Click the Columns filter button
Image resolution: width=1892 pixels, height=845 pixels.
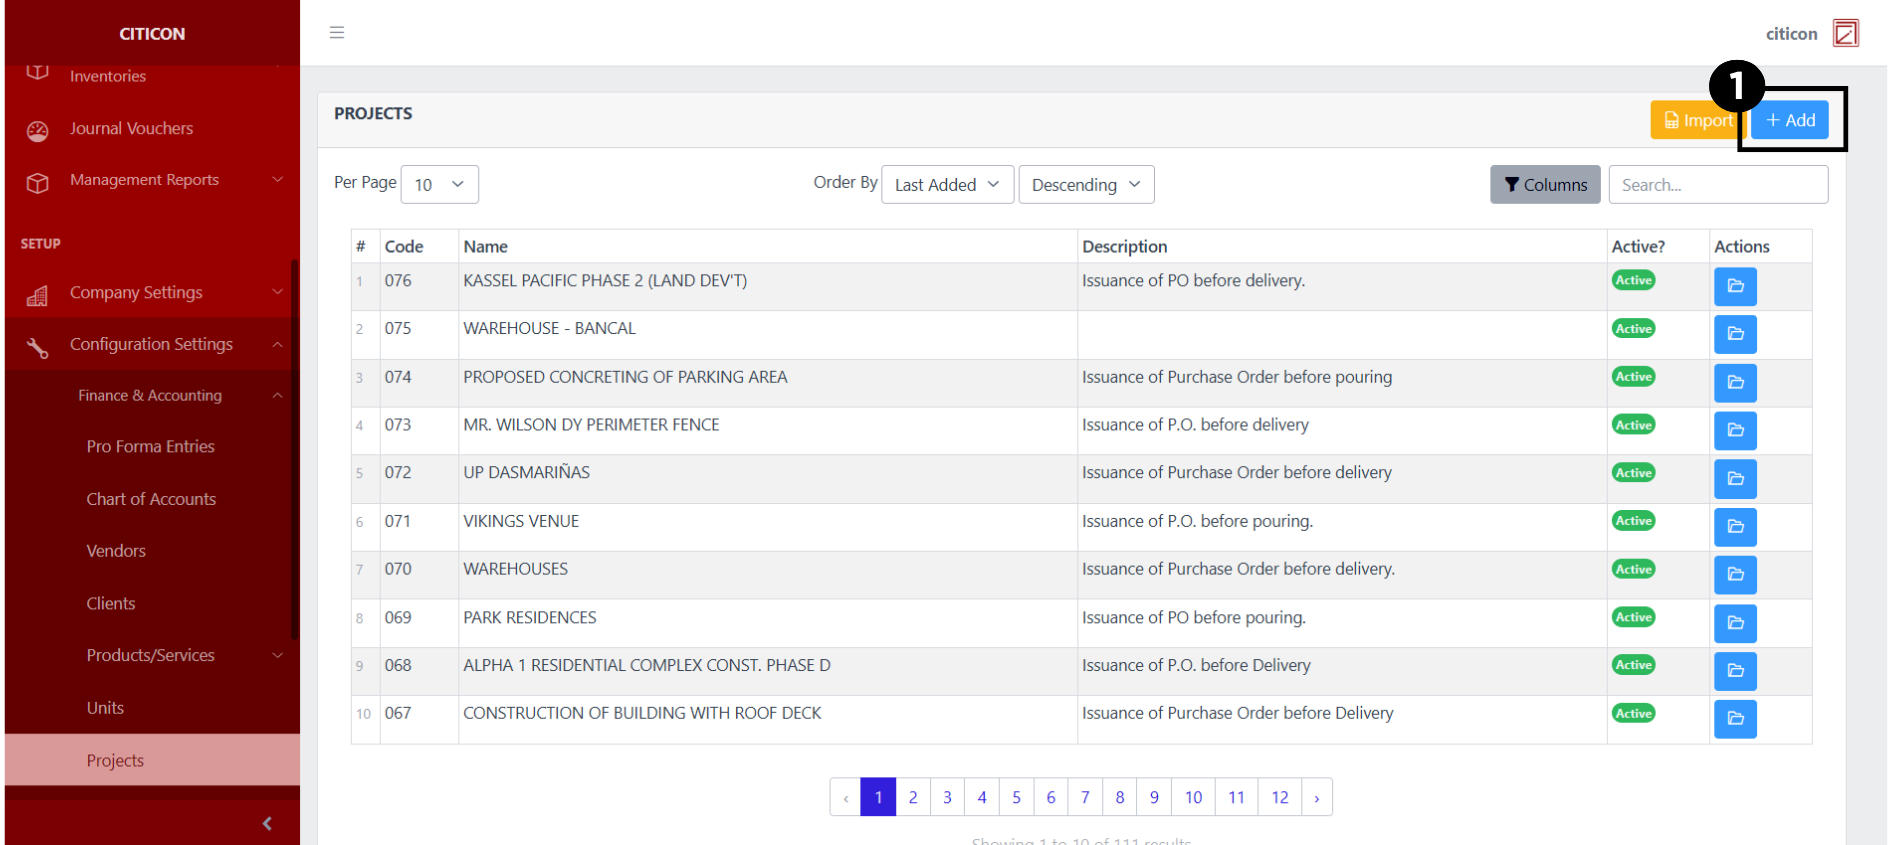pos(1545,185)
